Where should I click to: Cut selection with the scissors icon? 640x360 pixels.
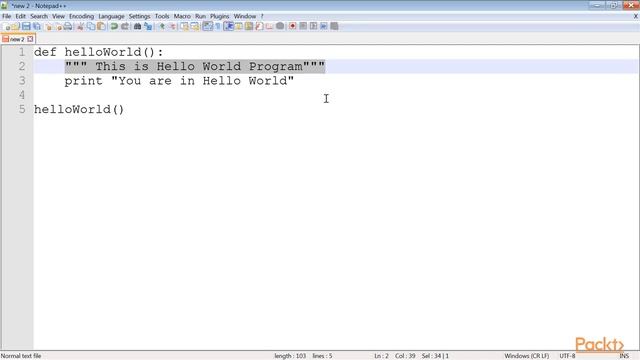coord(80,27)
